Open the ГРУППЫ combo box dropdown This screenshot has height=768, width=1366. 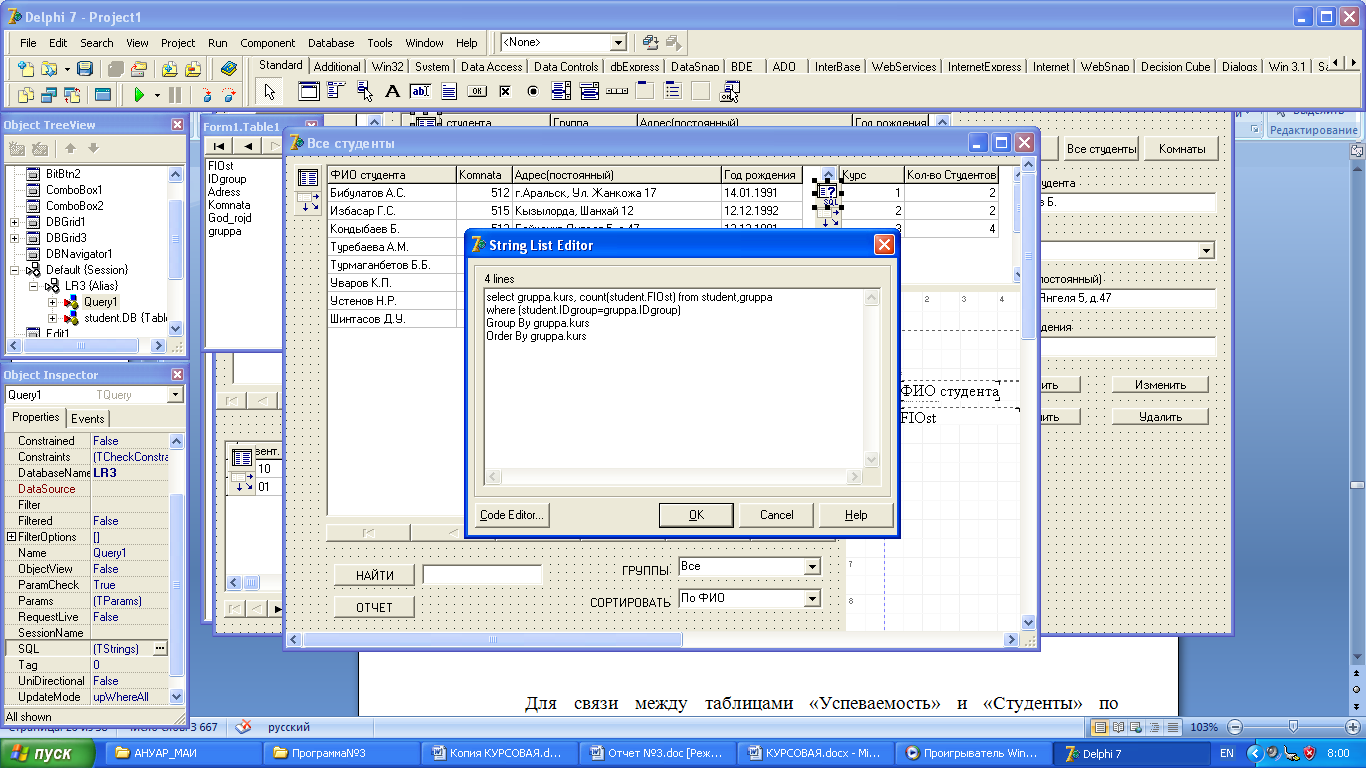tap(811, 567)
